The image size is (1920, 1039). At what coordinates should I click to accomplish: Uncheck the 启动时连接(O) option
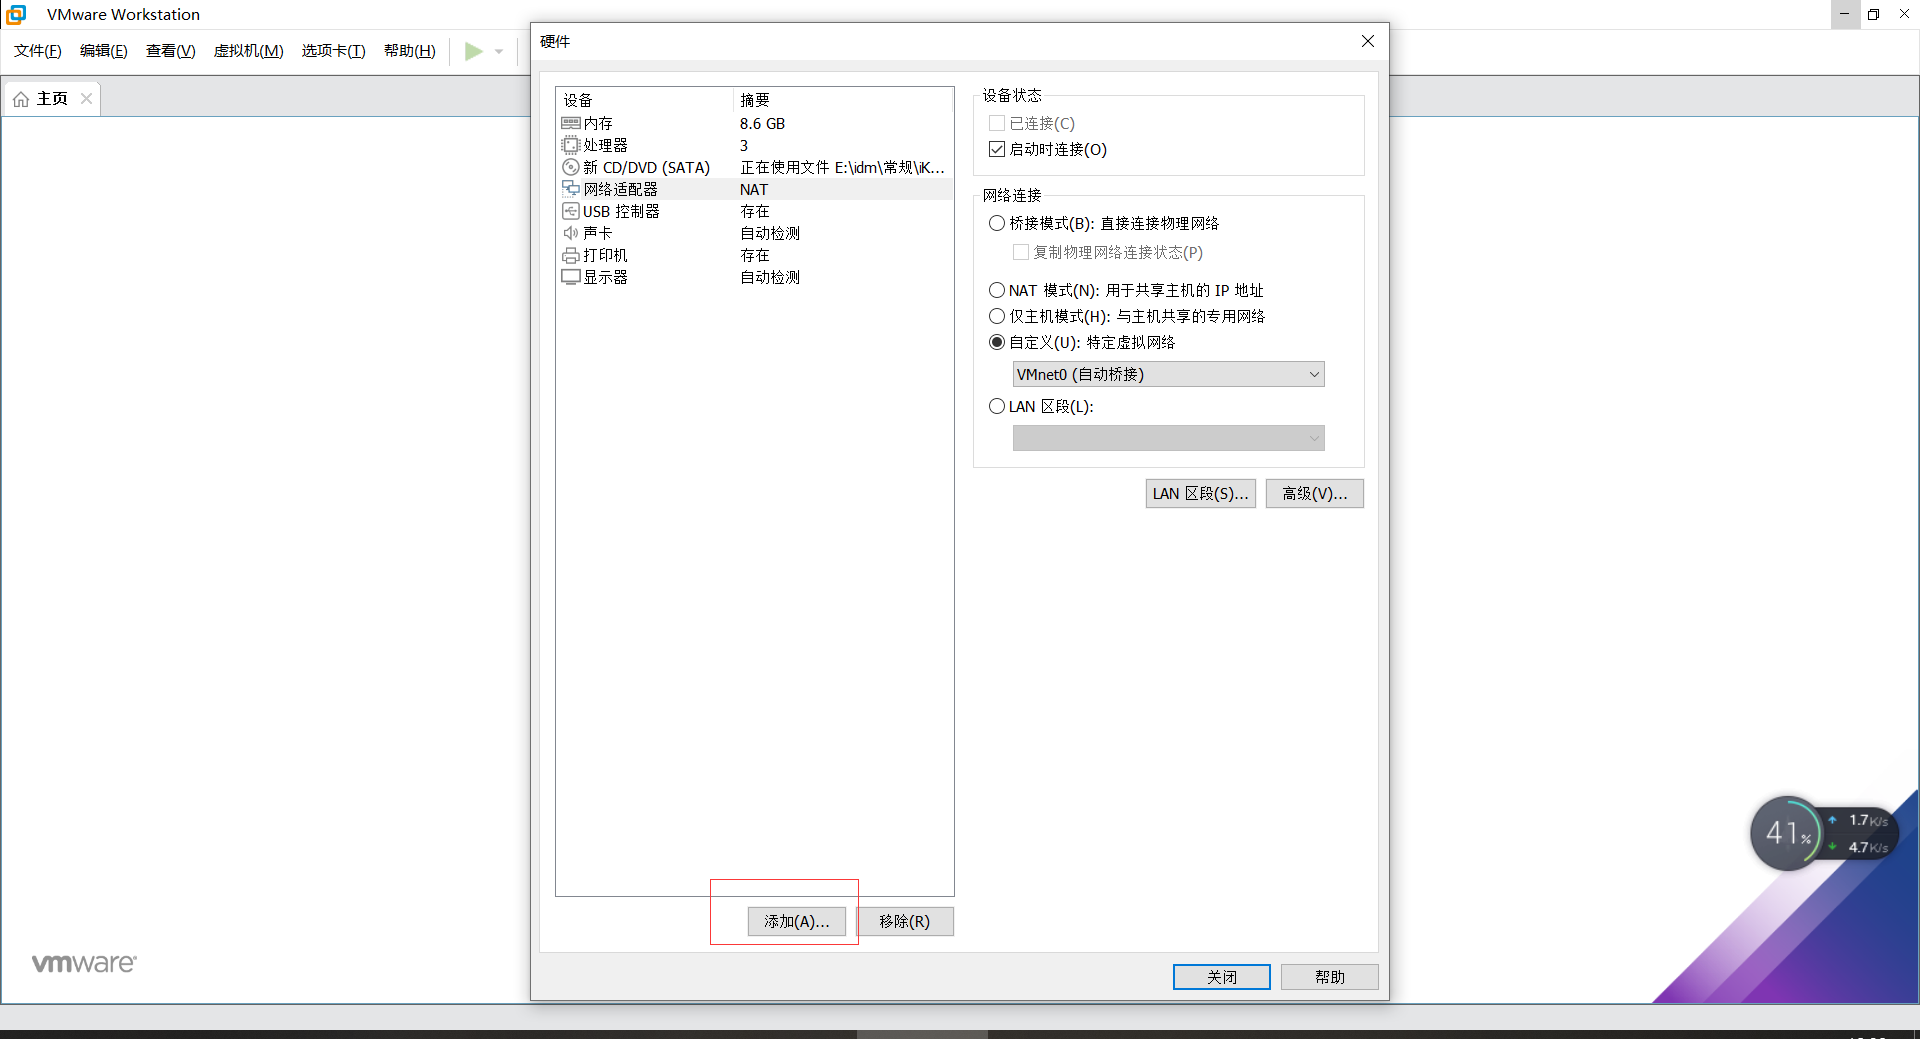click(996, 148)
